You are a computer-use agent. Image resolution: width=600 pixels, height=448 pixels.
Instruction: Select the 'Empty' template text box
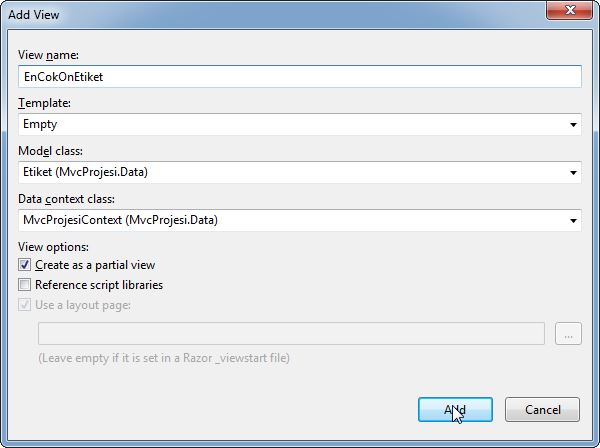[290, 125]
